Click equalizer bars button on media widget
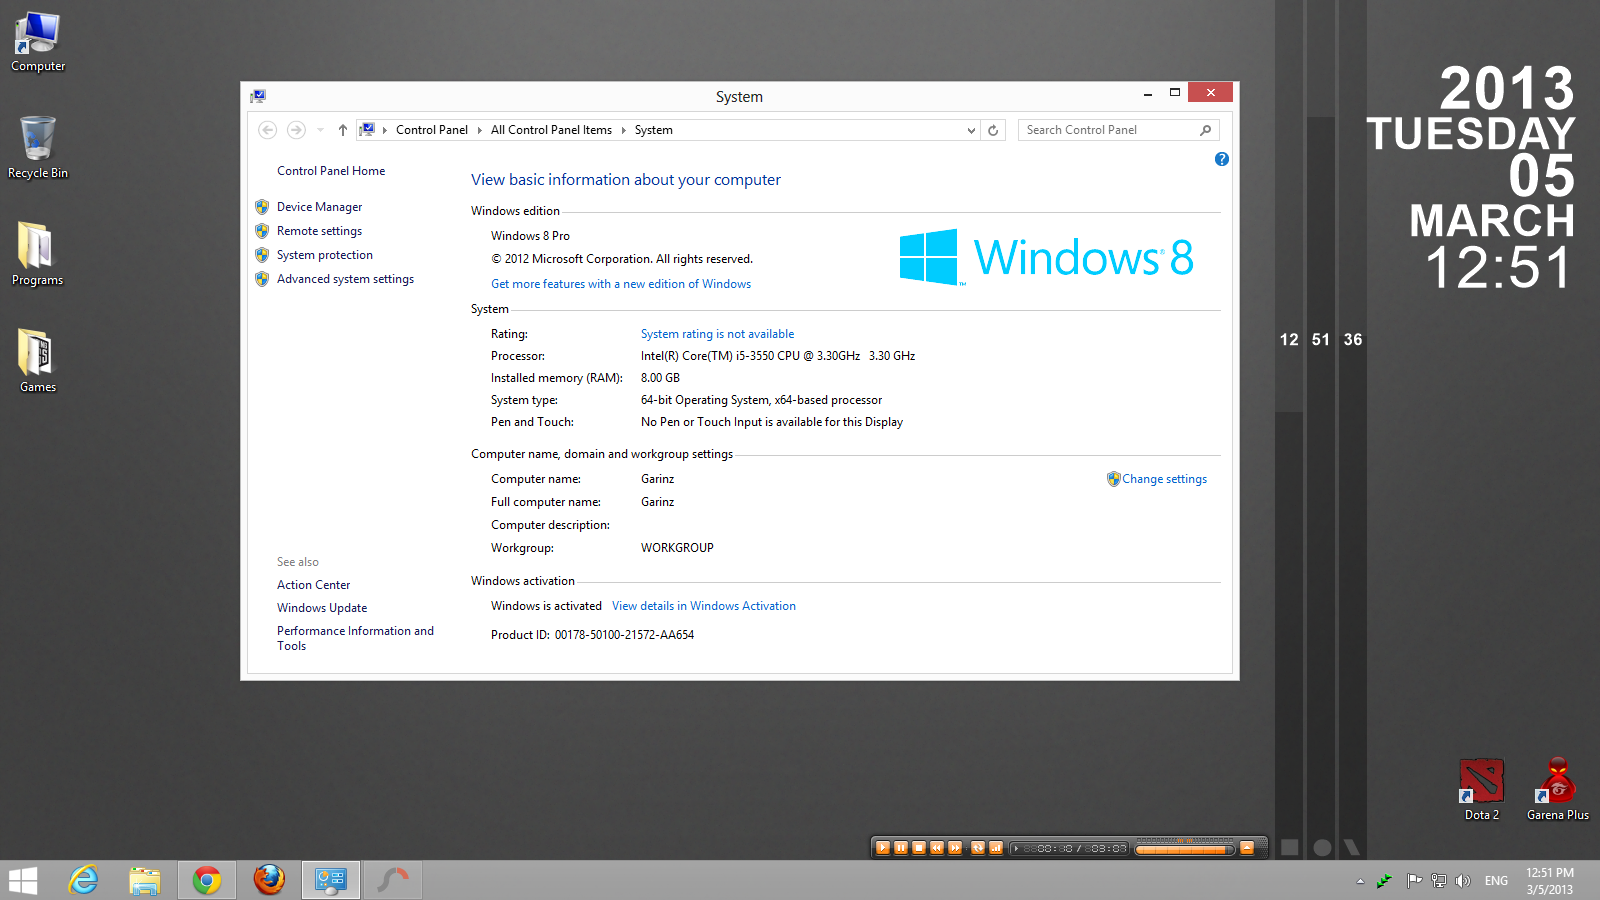This screenshot has height=900, width=1600. (x=995, y=848)
